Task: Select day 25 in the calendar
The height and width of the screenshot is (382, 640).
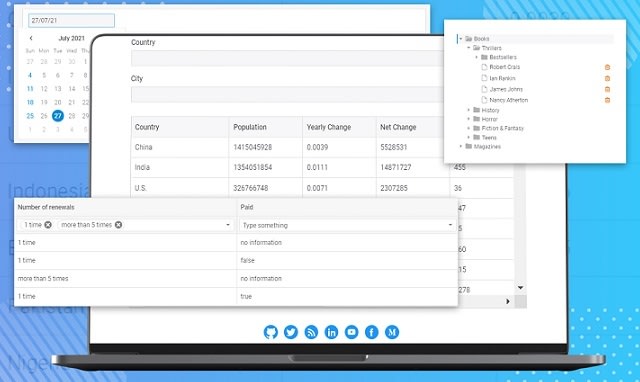Action: (30, 116)
